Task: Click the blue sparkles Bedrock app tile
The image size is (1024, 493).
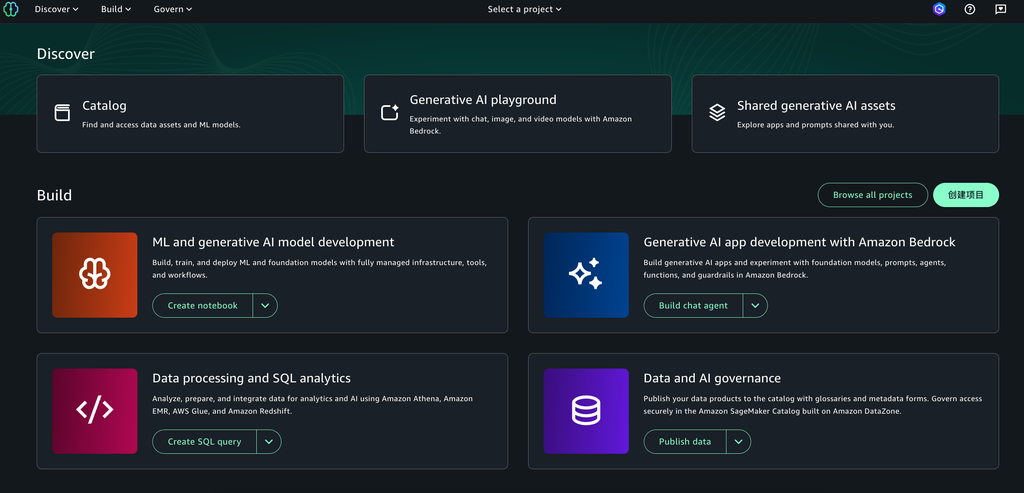Action: (586, 275)
